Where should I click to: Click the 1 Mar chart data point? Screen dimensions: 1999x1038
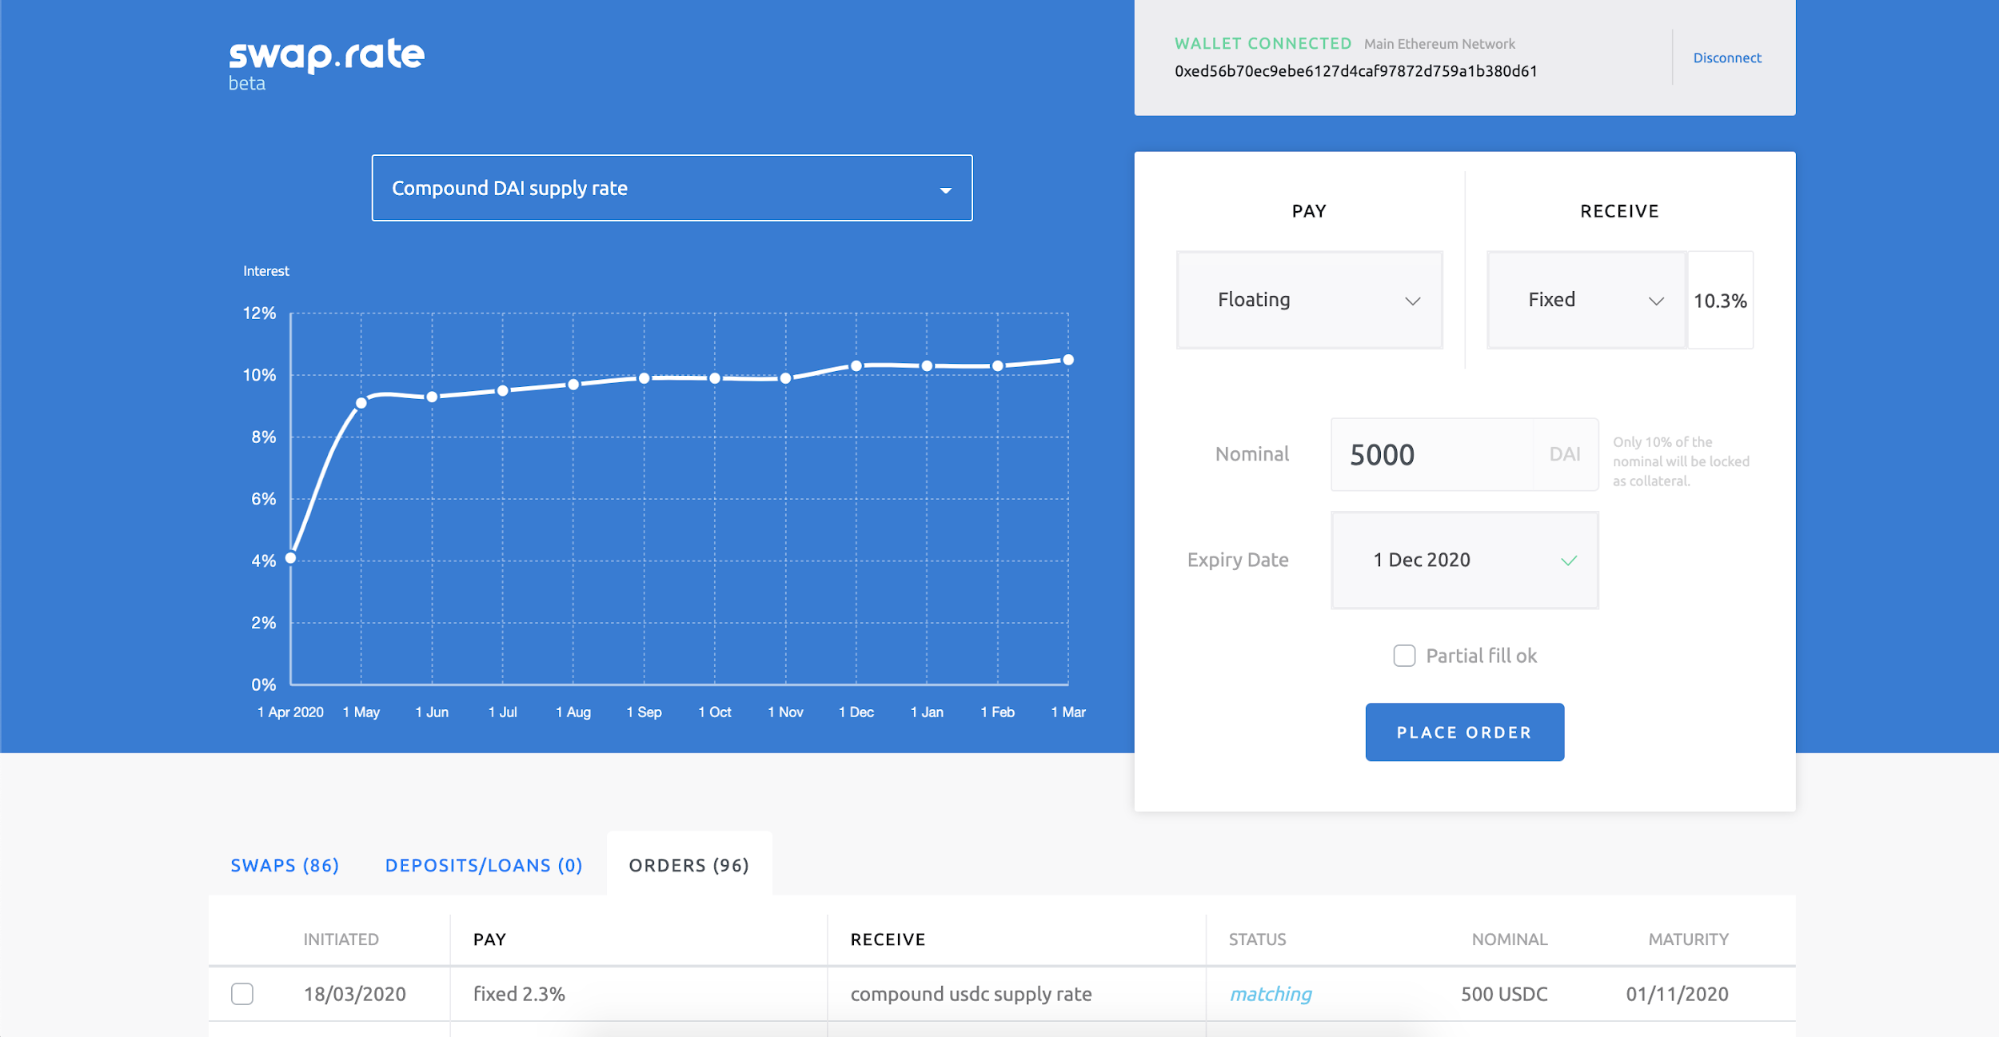pos(1068,360)
